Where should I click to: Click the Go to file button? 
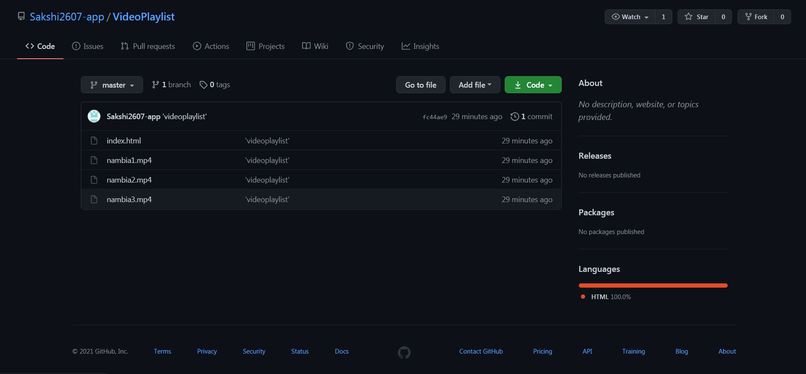(x=420, y=85)
